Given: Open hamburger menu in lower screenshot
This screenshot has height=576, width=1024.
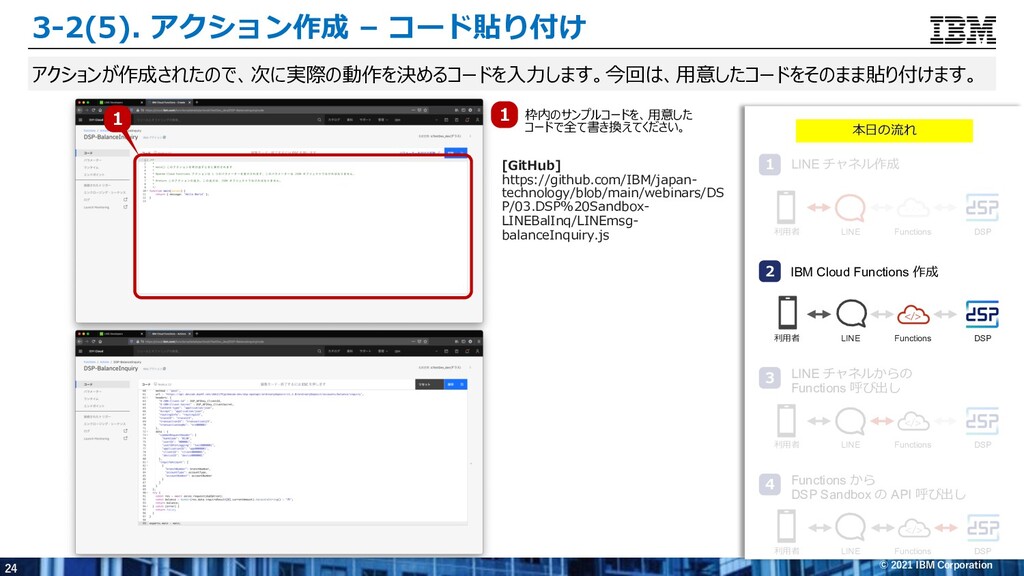Looking at the screenshot, I should pyautogui.click(x=80, y=351).
